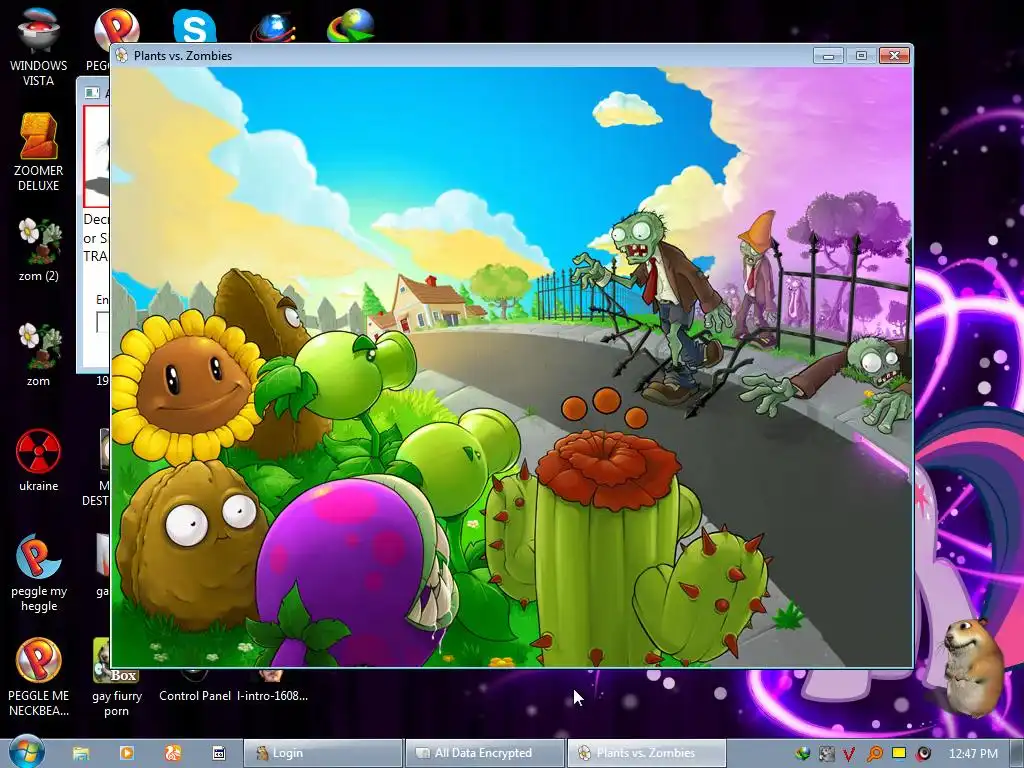
Task: Click the Plants vs. Zombies title bar icon
Action: [x=121, y=56]
